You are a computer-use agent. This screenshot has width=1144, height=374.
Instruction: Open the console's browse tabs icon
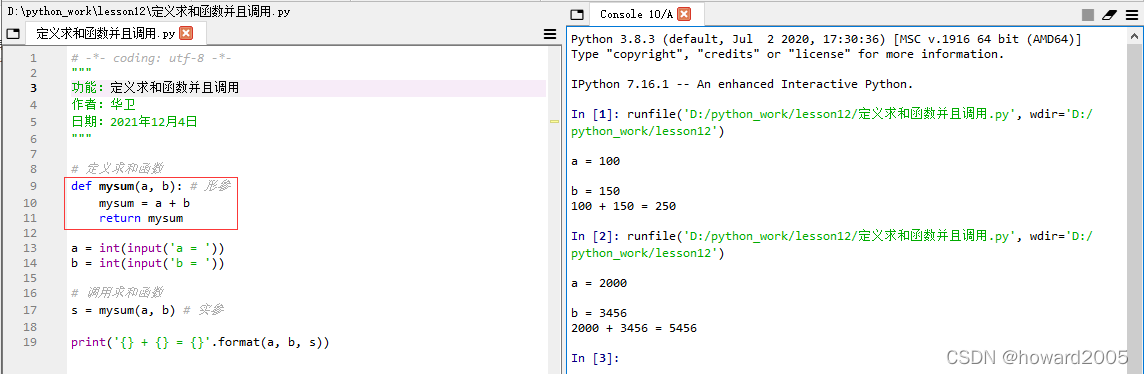pyautogui.click(x=576, y=15)
